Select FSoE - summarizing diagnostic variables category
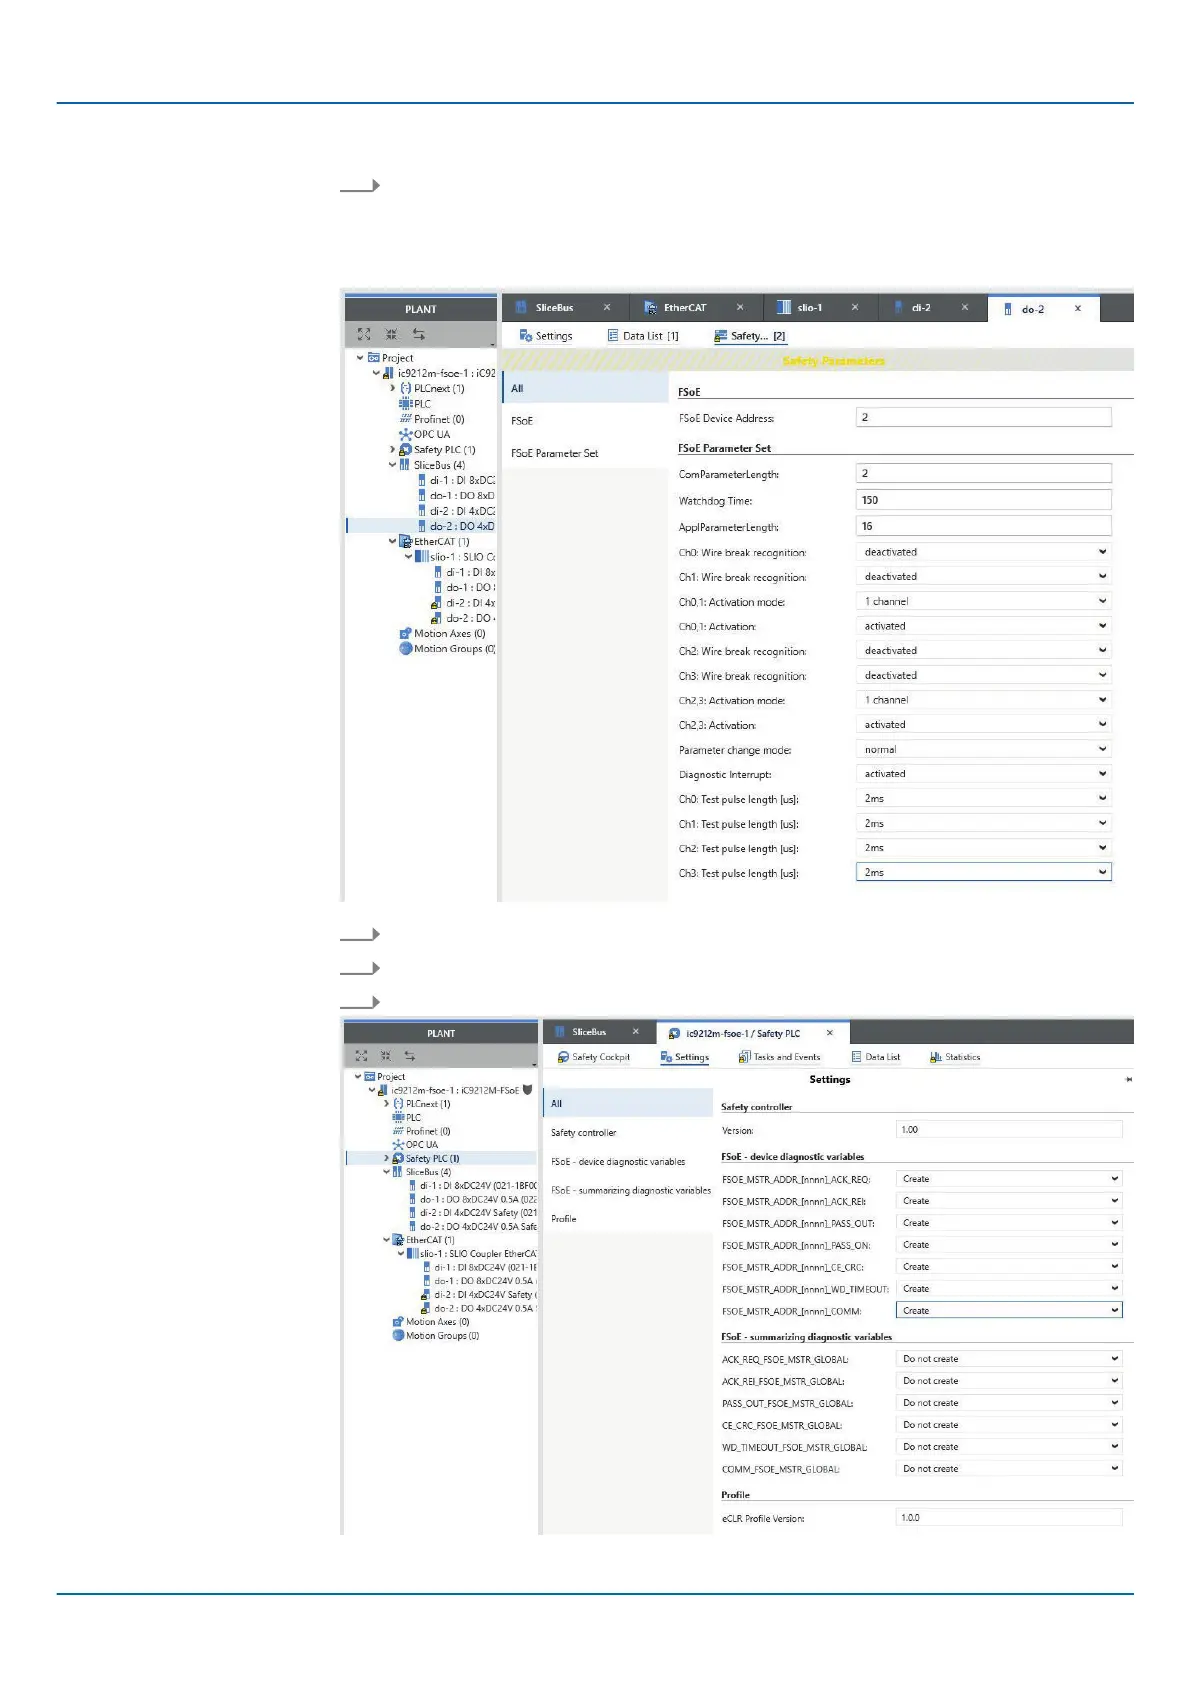 click(x=630, y=1191)
